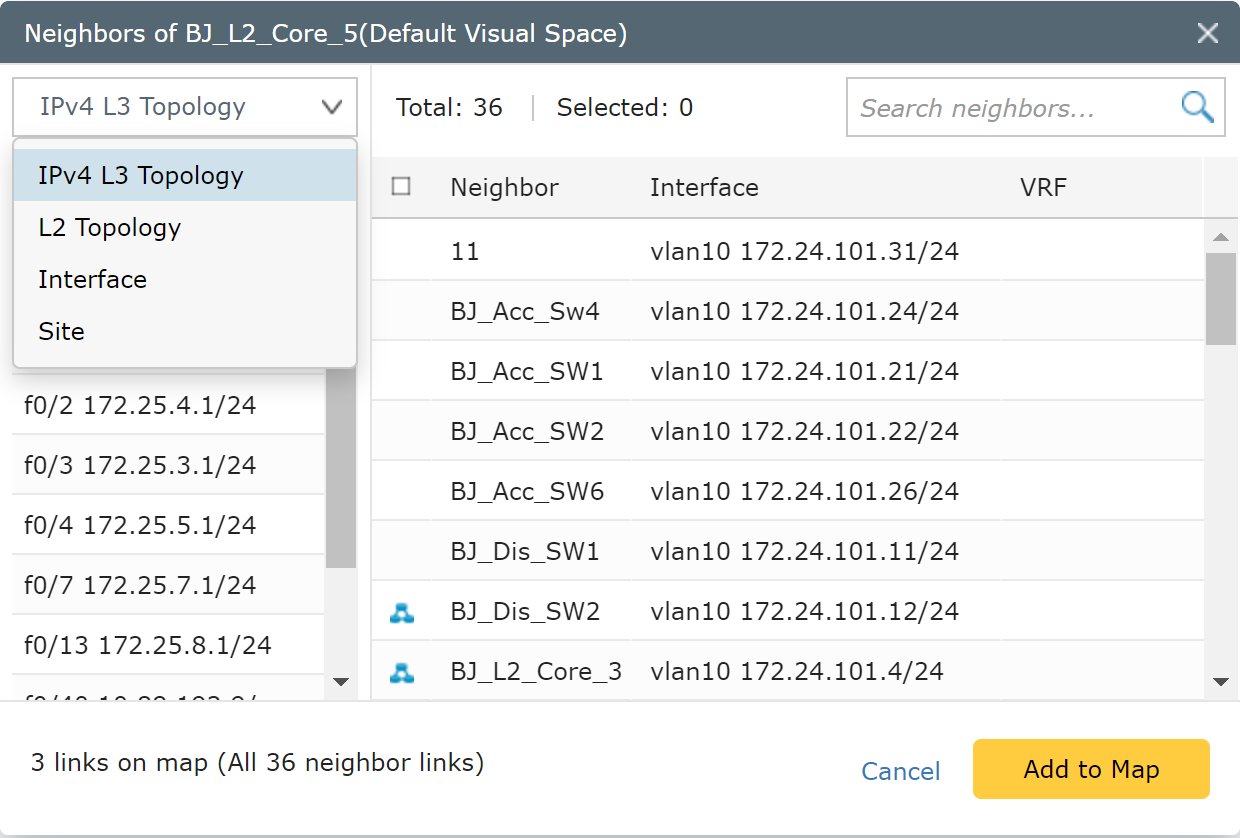Click the search magnifier icon
The image size is (1240, 838).
(1196, 107)
